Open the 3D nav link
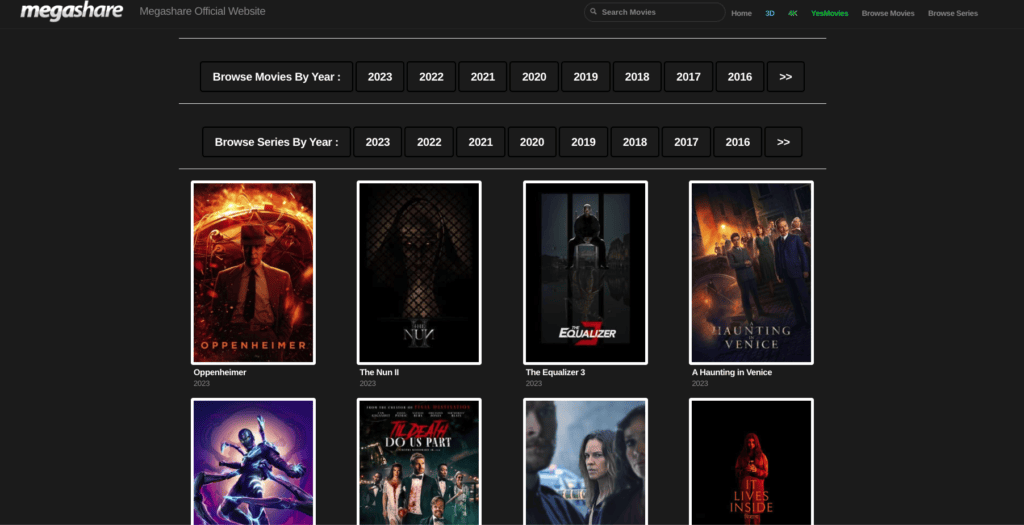1024x525 pixels. tap(770, 13)
